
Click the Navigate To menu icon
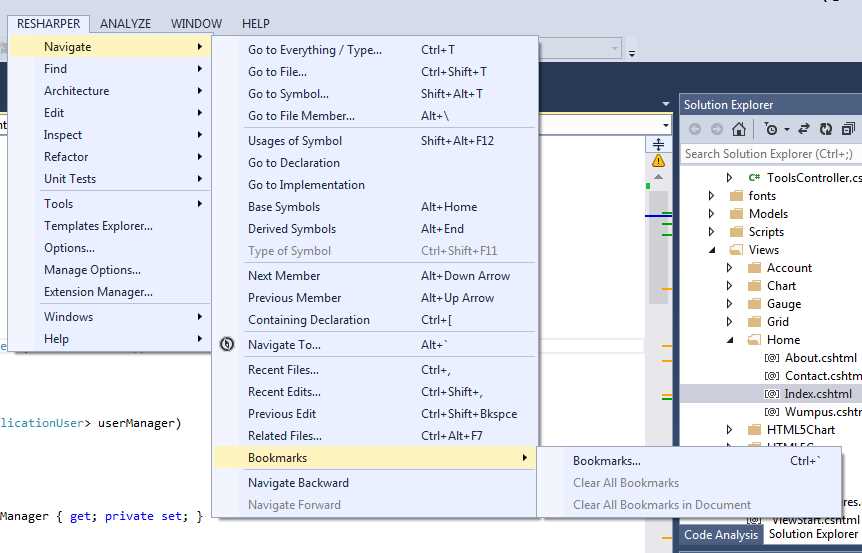[x=227, y=344]
